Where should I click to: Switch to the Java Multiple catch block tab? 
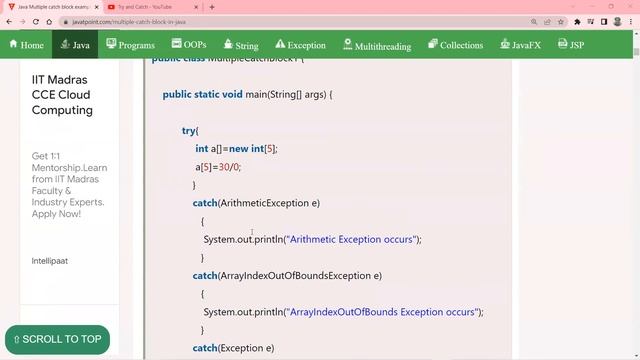tap(53, 7)
